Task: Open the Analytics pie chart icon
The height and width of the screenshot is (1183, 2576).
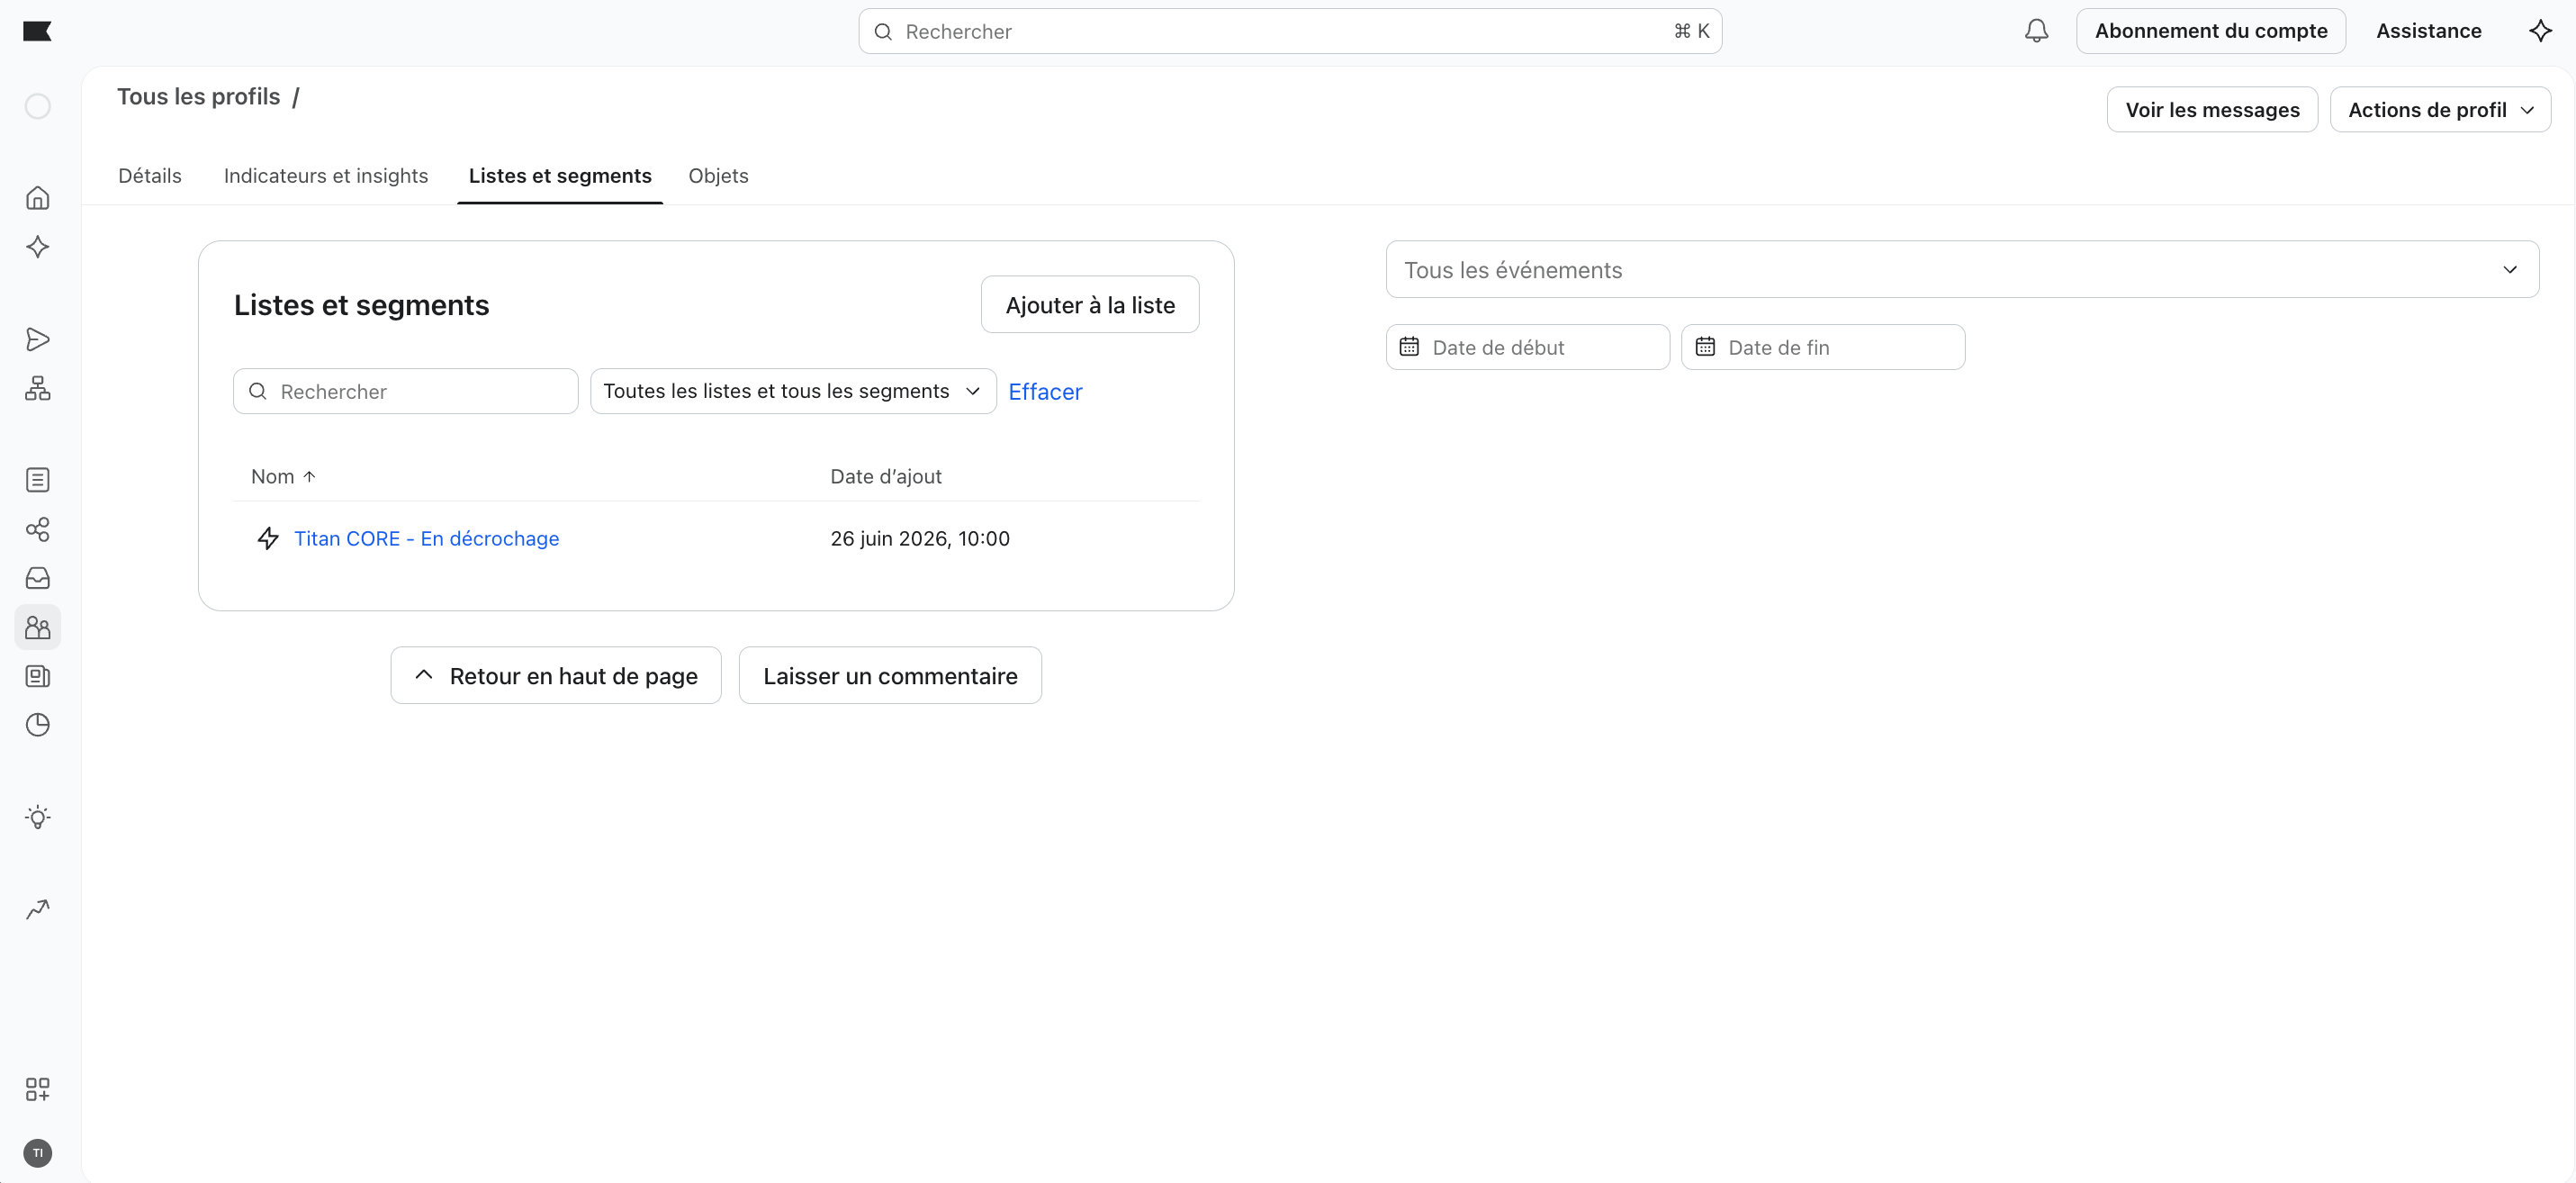Action: [38, 725]
